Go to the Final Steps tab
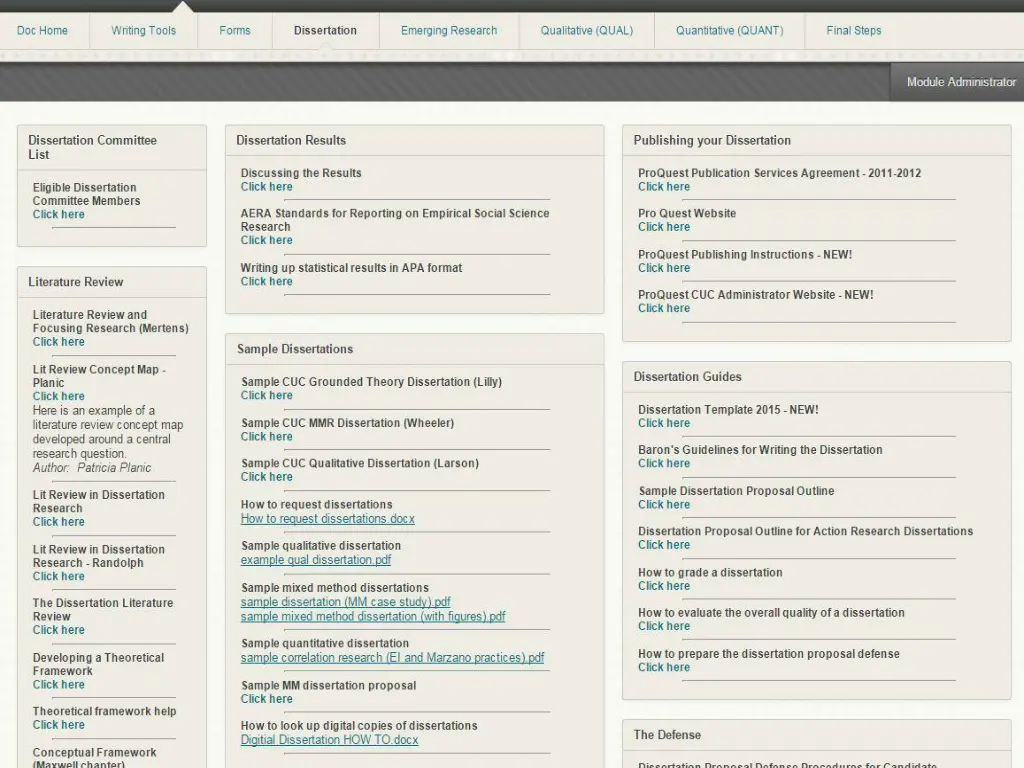This screenshot has width=1024, height=768. (x=854, y=31)
